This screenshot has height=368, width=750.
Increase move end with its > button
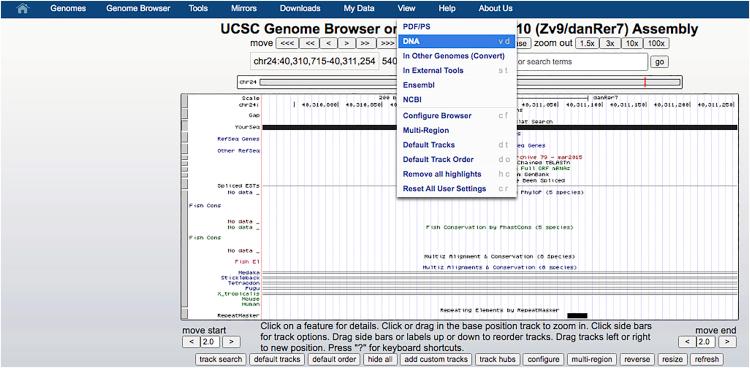(727, 342)
